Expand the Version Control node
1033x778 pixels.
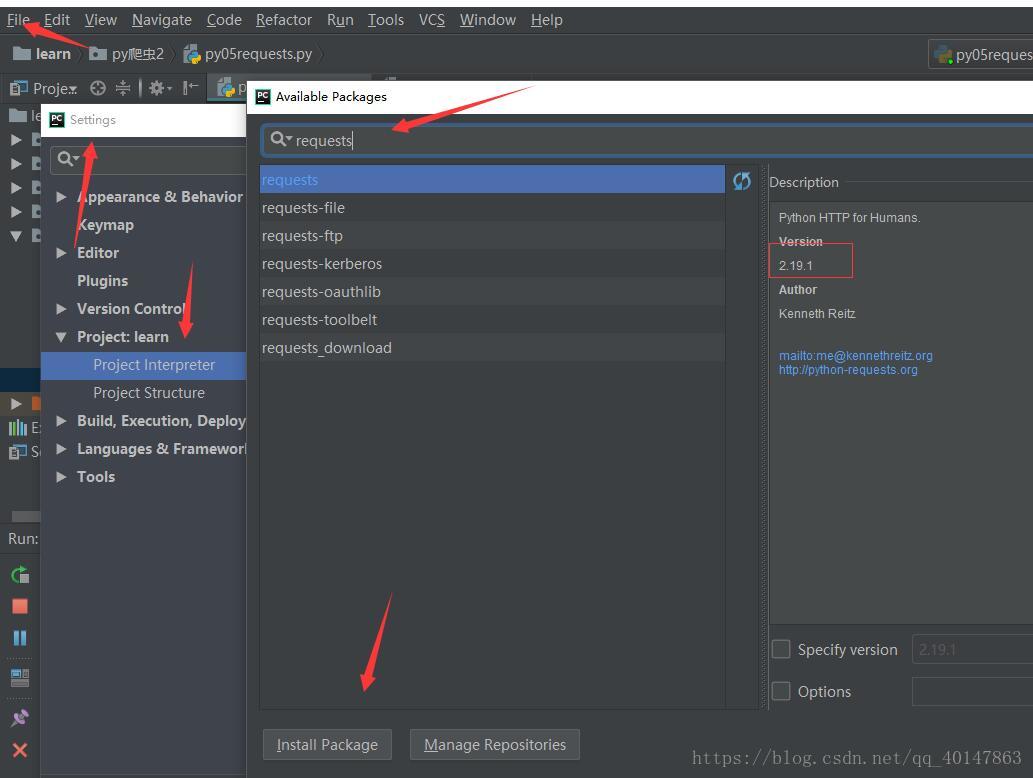click(x=61, y=309)
